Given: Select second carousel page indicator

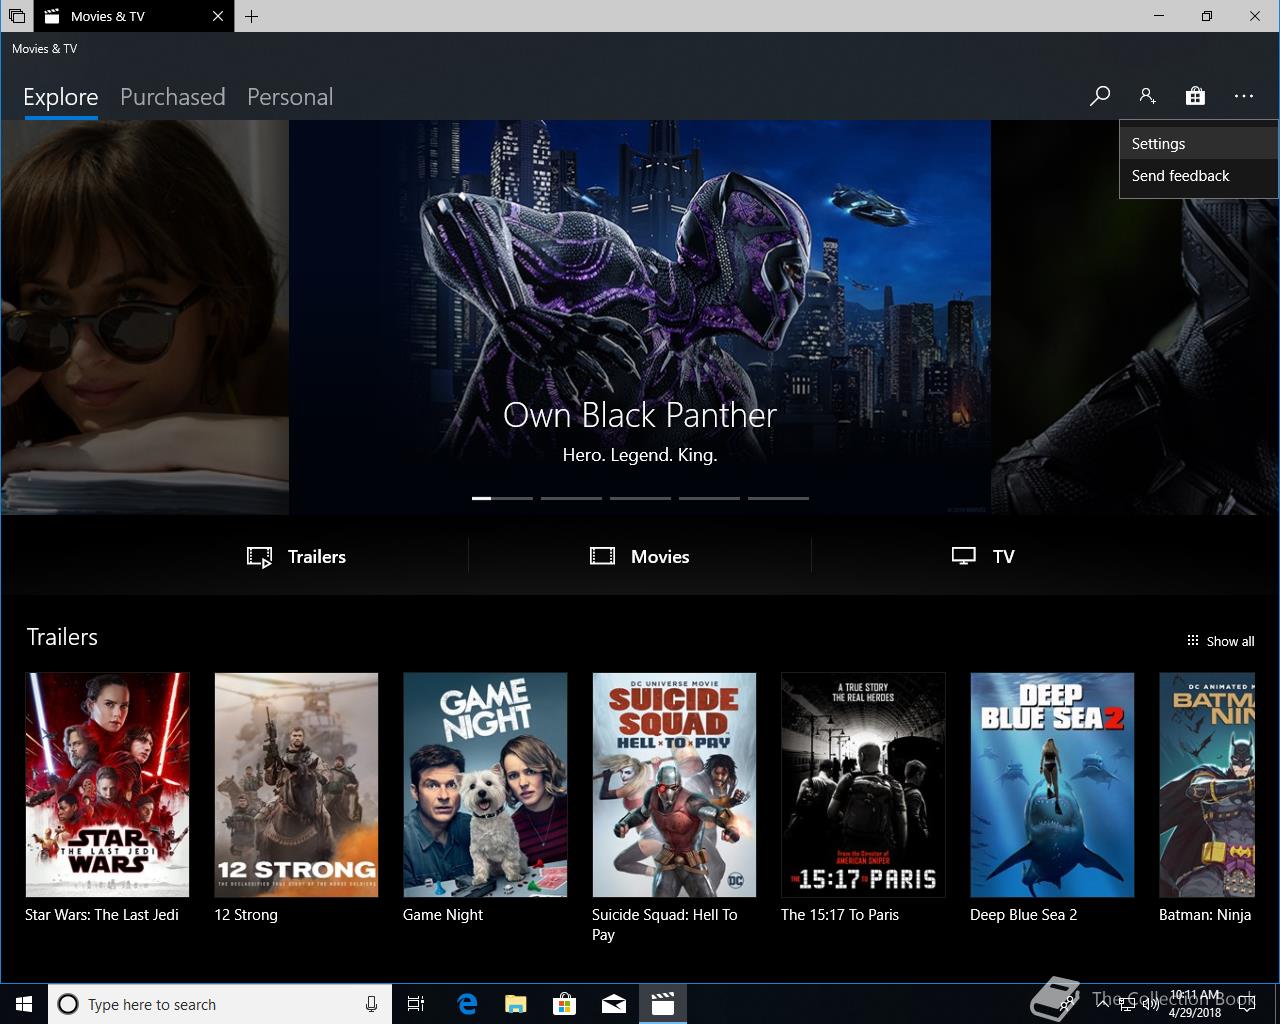Looking at the screenshot, I should pos(571,498).
